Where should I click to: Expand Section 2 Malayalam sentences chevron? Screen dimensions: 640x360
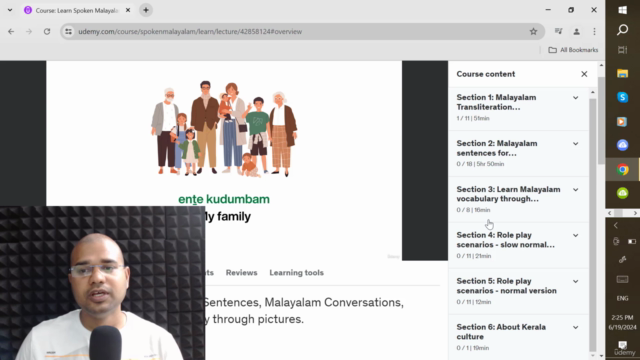coord(576,144)
